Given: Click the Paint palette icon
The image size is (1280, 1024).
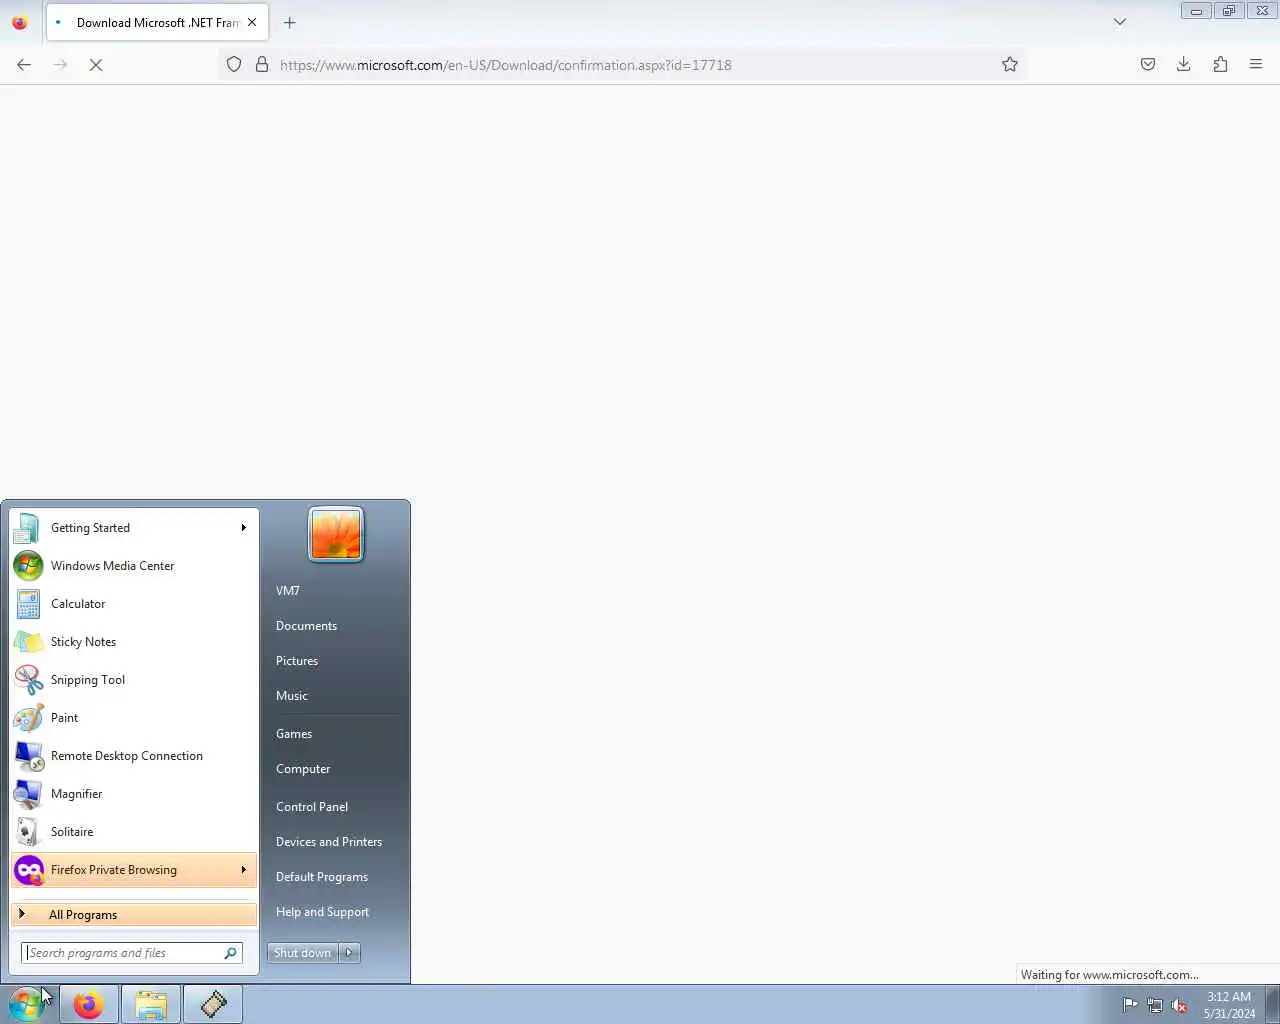Looking at the screenshot, I should 29,718.
